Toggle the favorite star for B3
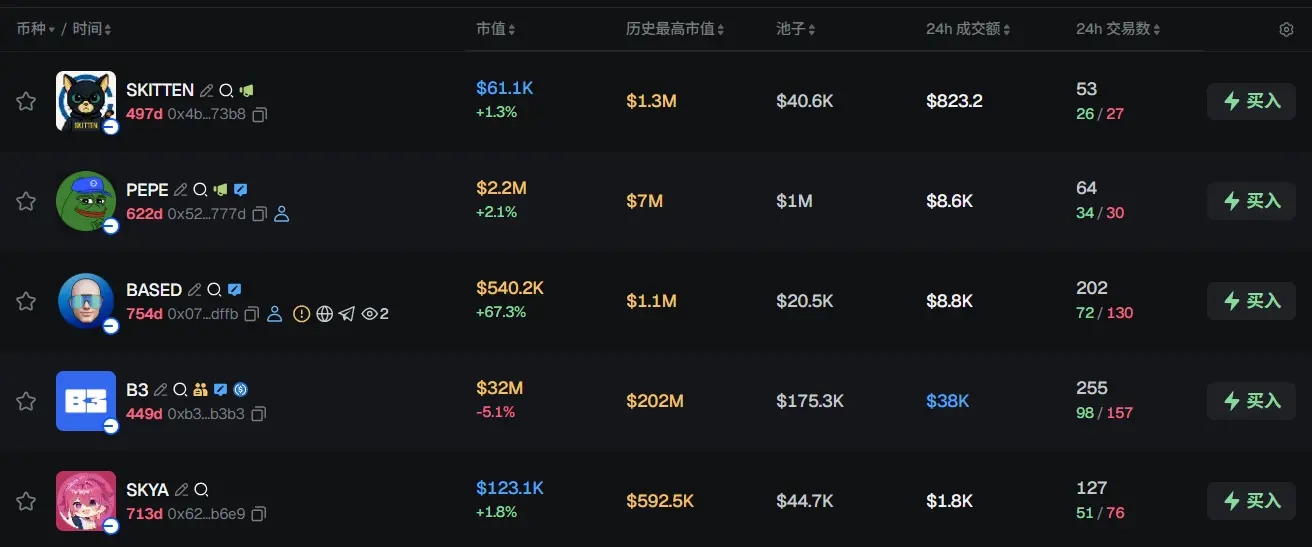 (26, 401)
